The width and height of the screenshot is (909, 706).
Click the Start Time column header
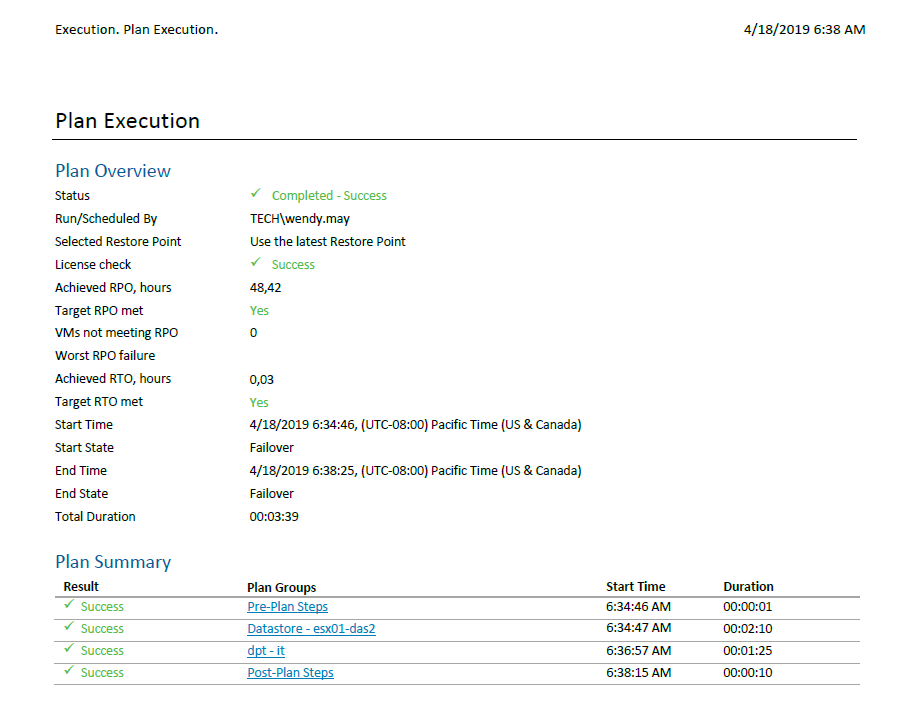(x=636, y=587)
